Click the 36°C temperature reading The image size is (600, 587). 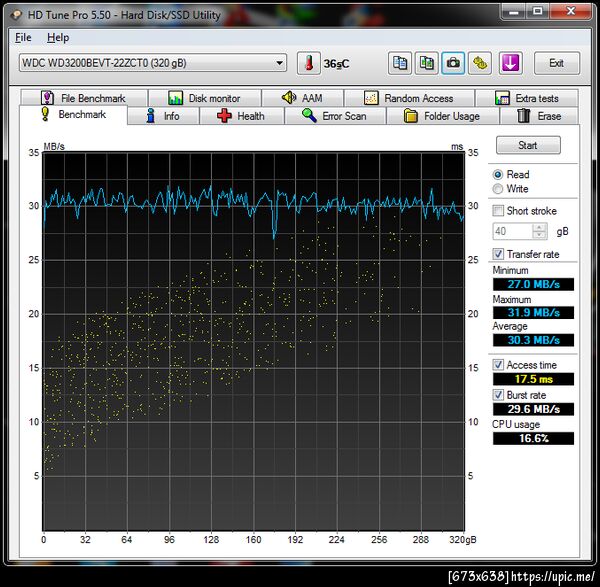(x=336, y=64)
